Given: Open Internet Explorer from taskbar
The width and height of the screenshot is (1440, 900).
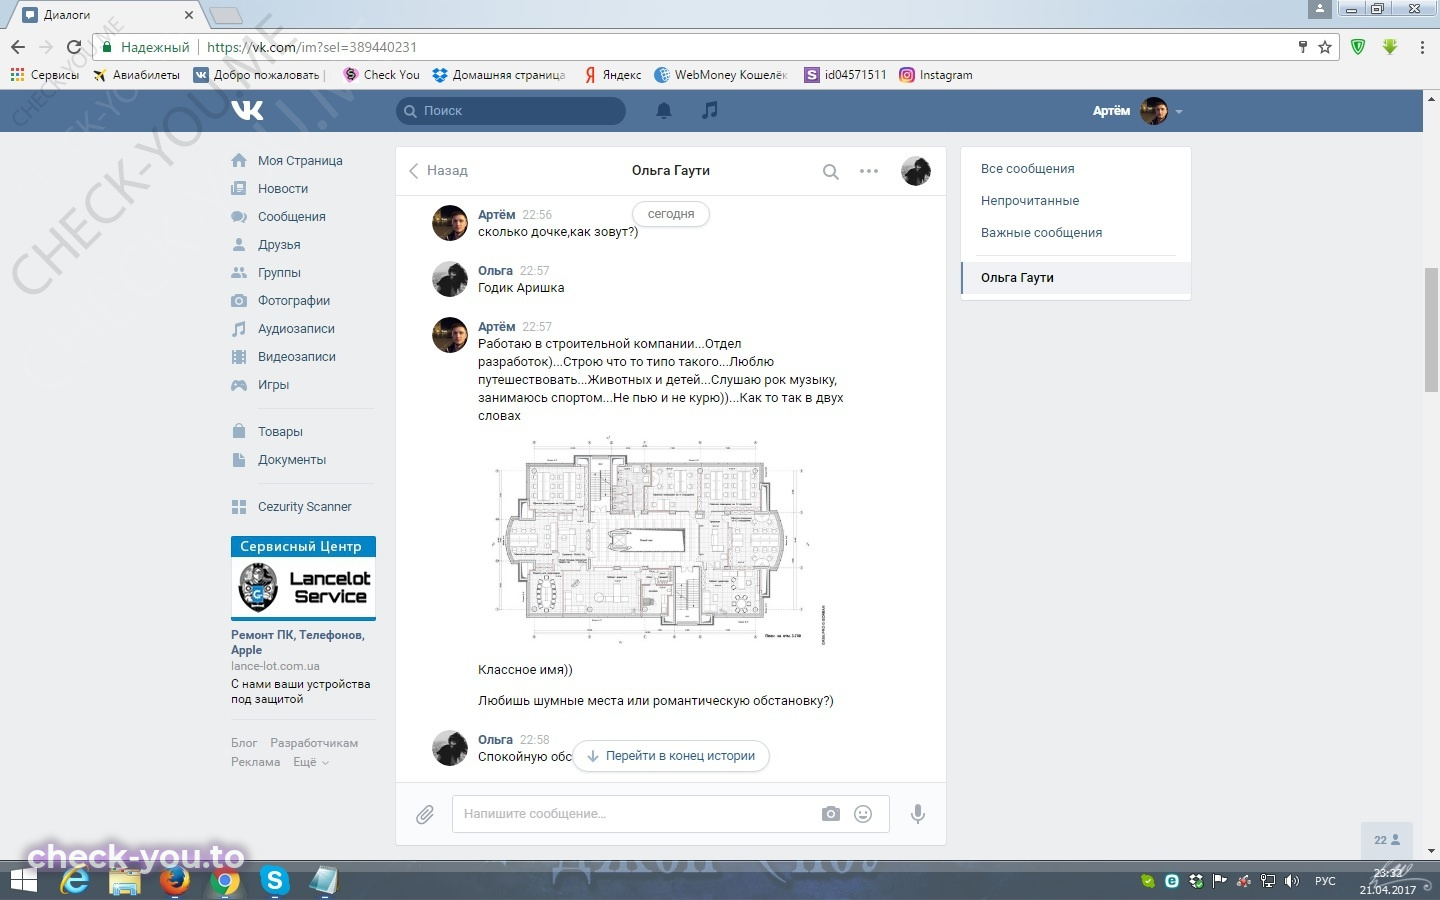Looking at the screenshot, I should (75, 881).
